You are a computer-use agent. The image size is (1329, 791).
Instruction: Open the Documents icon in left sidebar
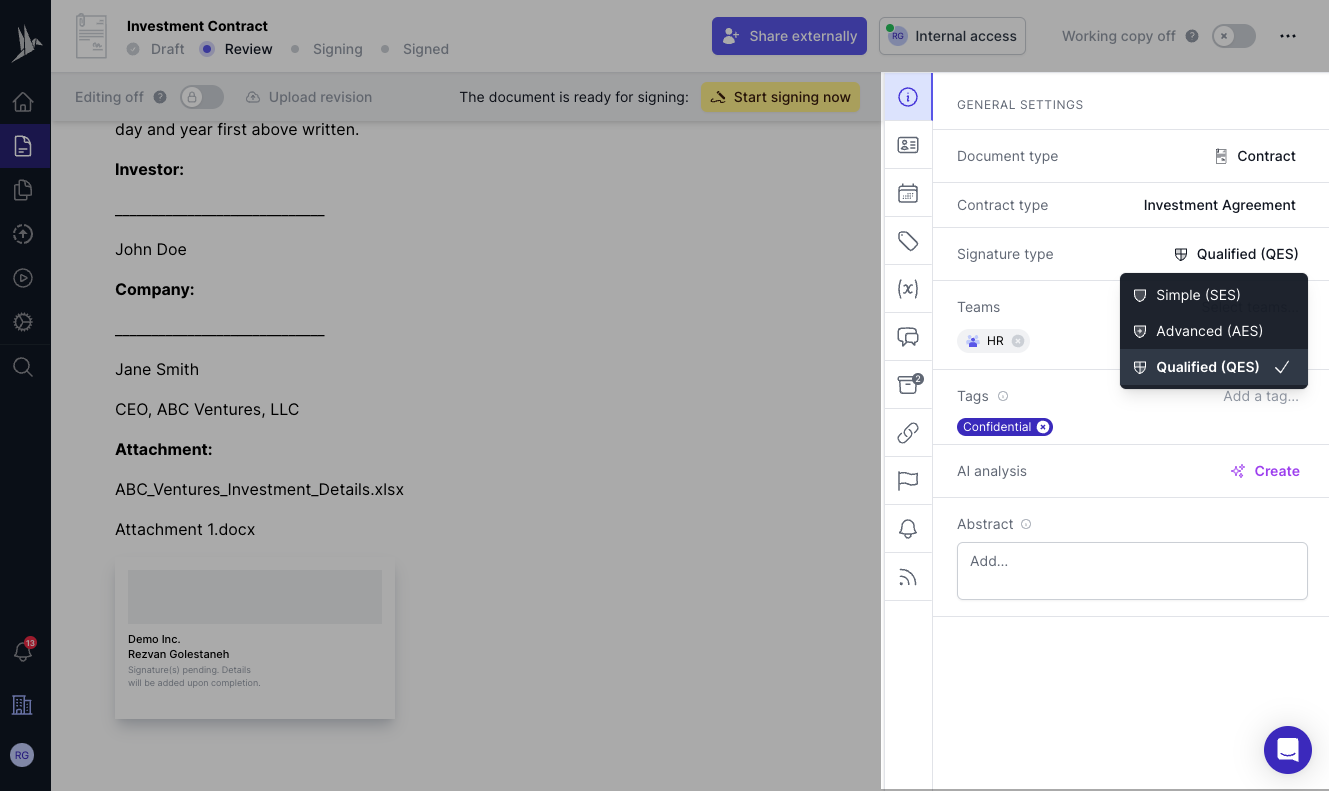click(23, 146)
